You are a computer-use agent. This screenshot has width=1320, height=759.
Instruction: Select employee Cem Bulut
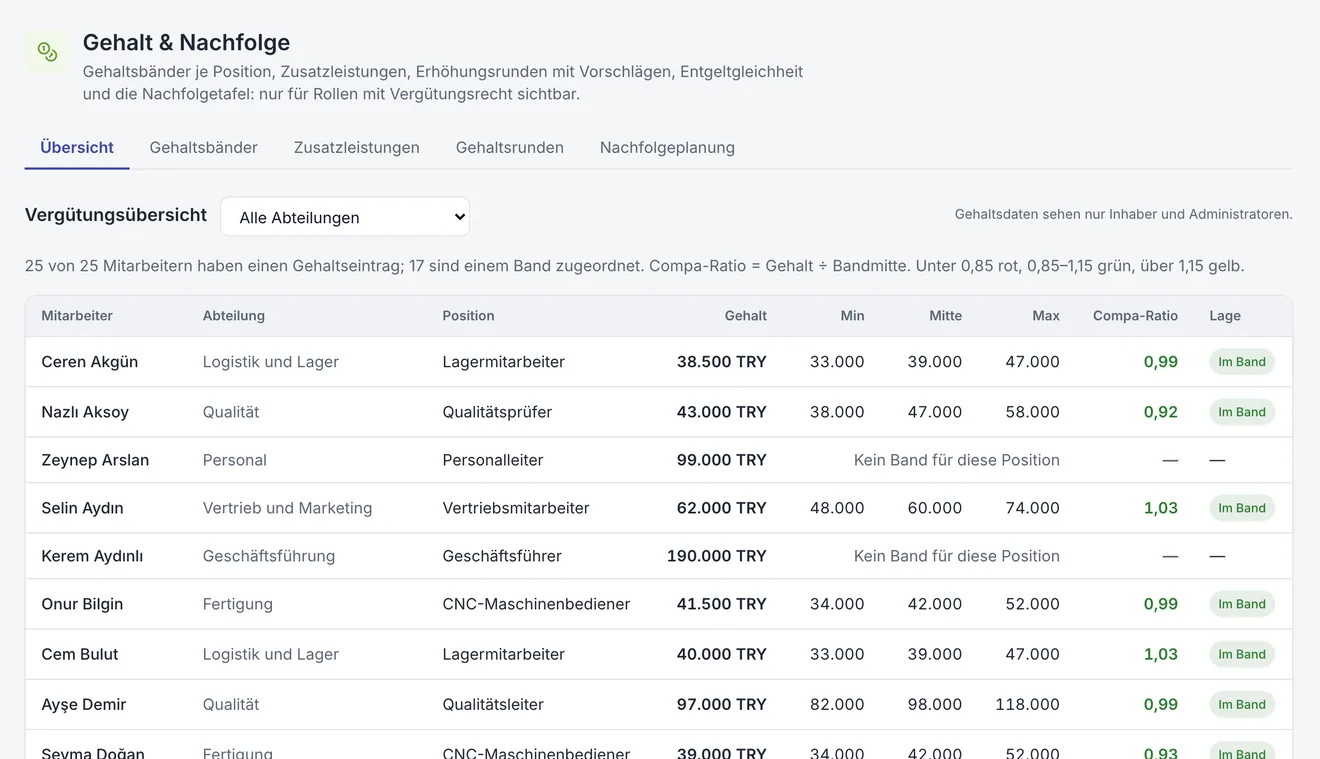click(x=80, y=654)
